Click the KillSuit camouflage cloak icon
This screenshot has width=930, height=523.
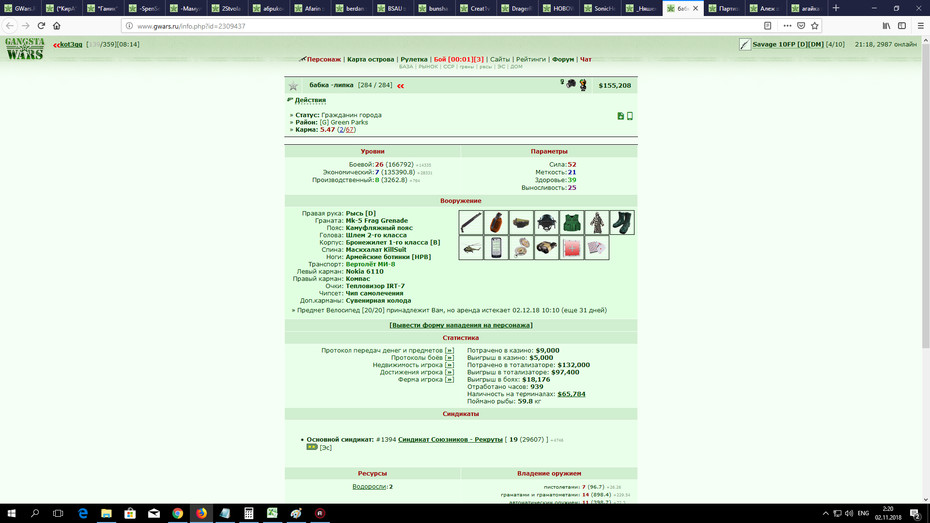click(x=597, y=222)
